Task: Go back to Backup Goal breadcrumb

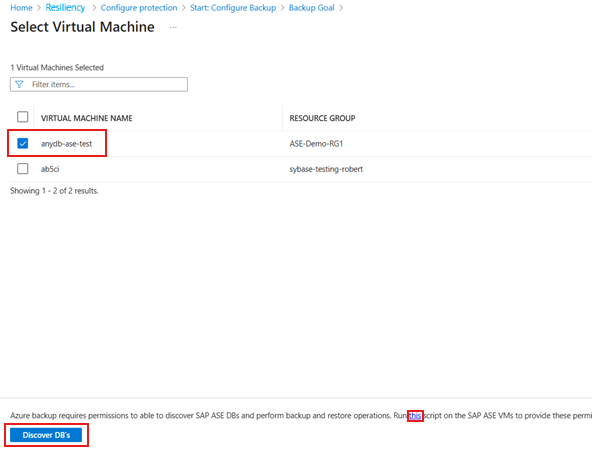Action: tap(311, 8)
